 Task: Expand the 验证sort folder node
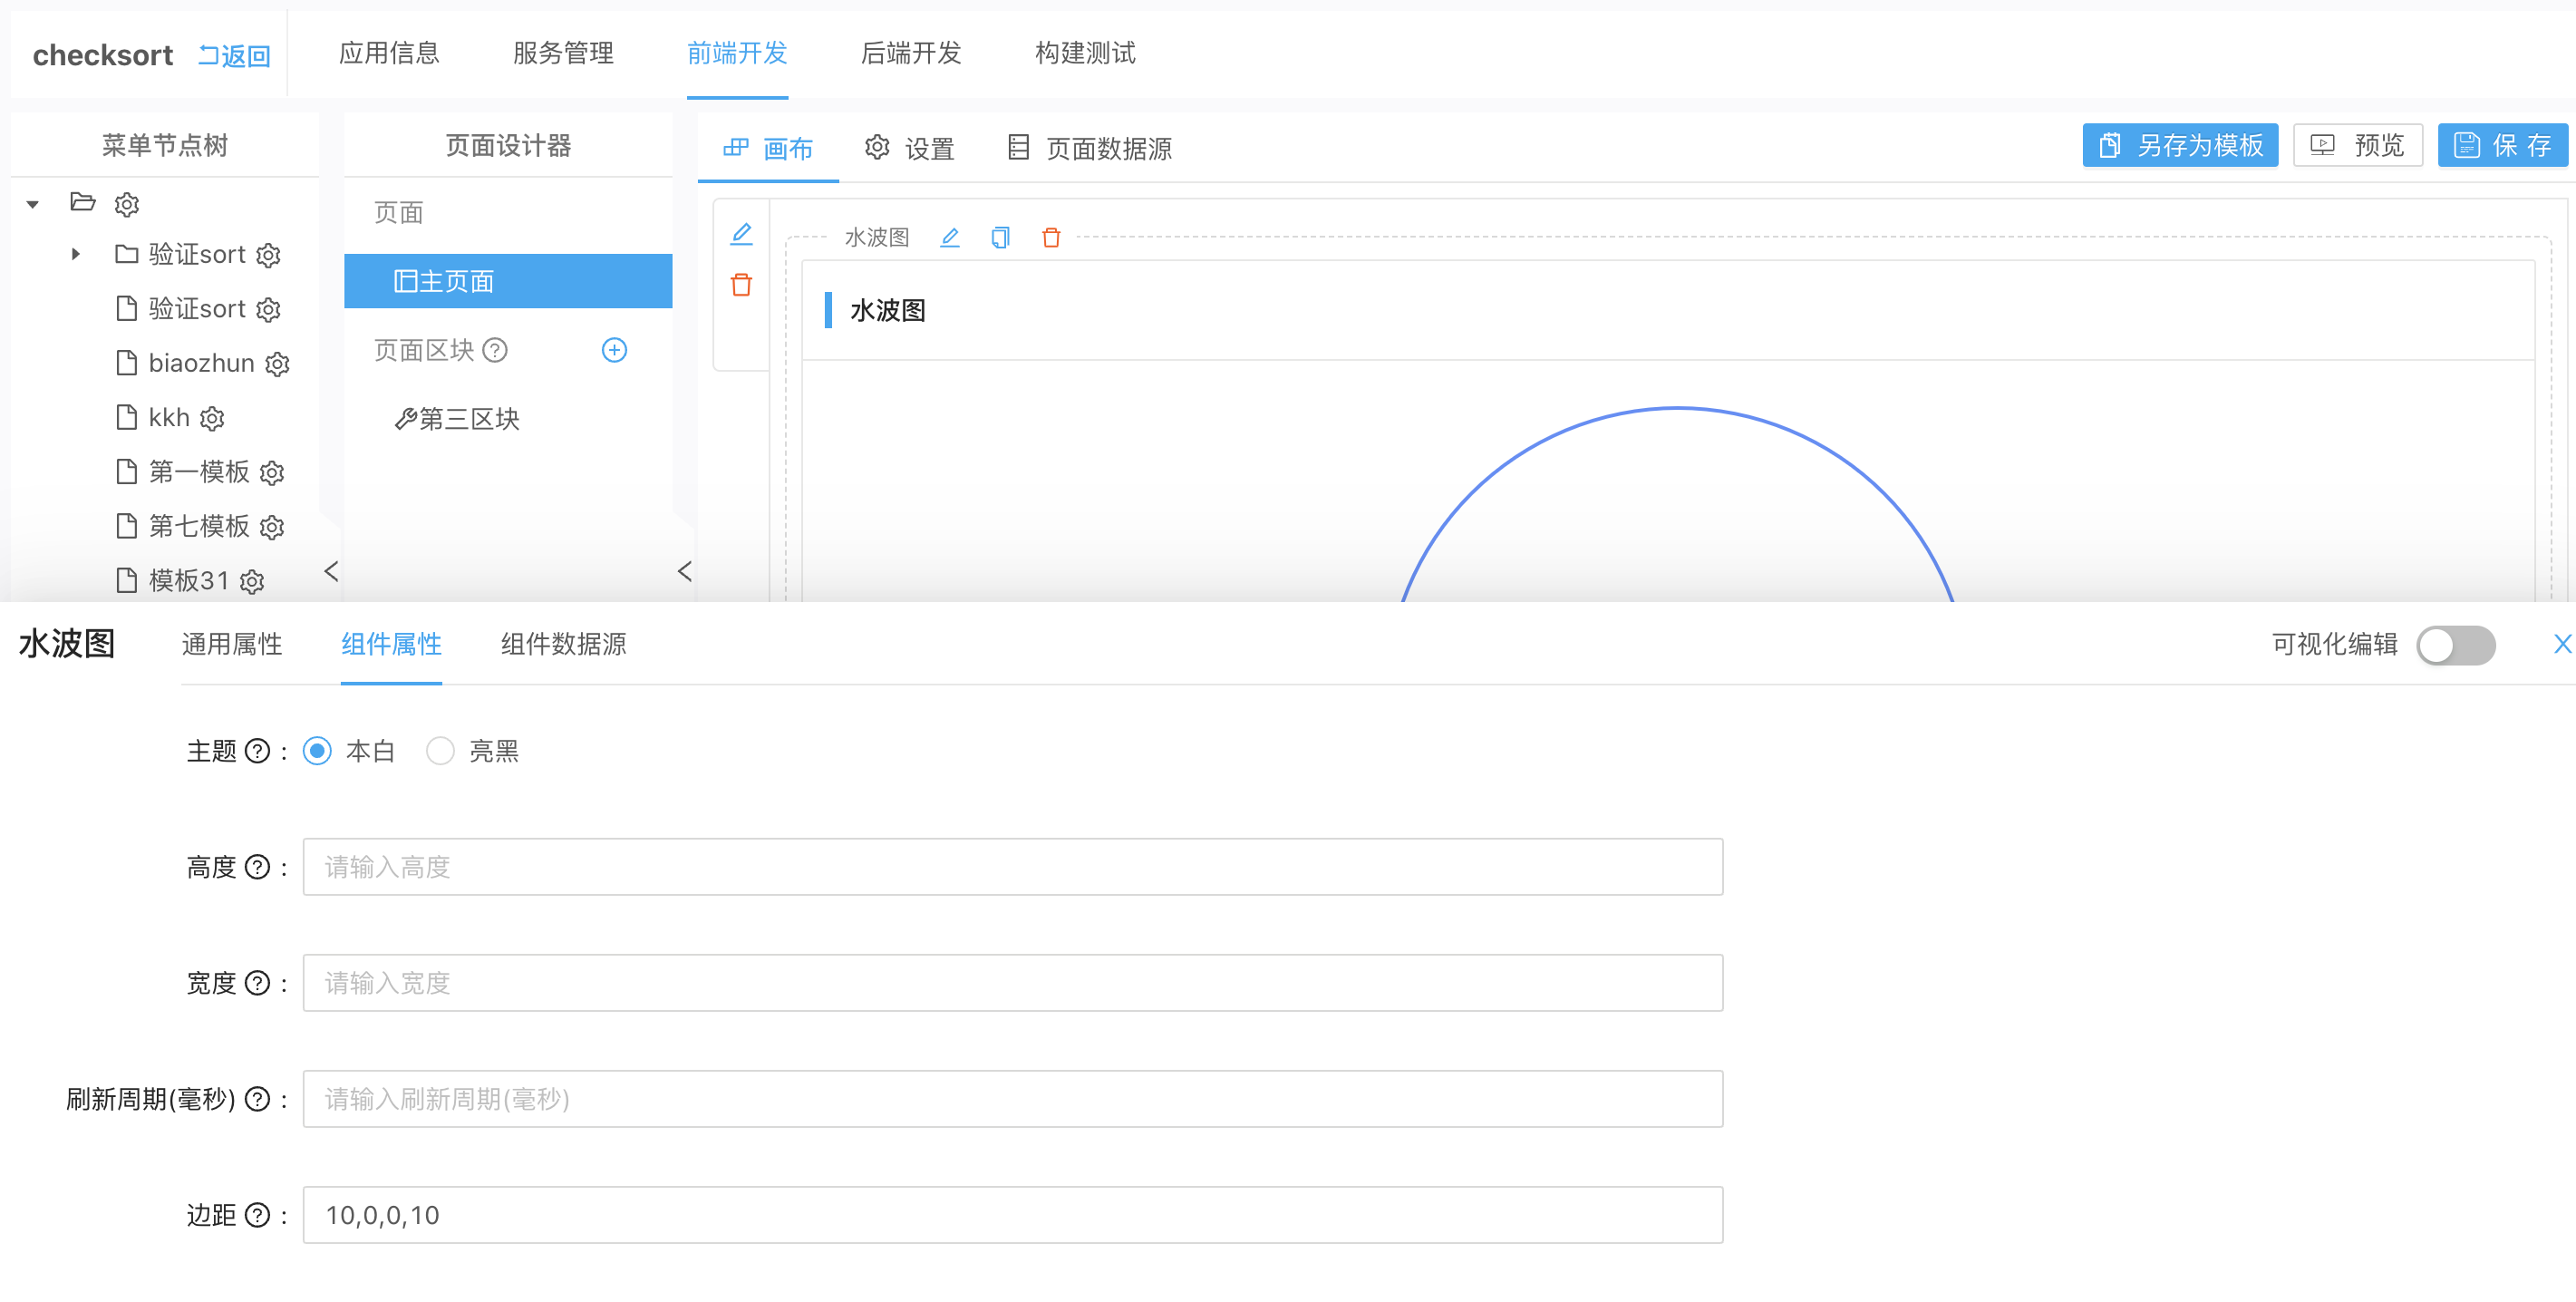76,254
